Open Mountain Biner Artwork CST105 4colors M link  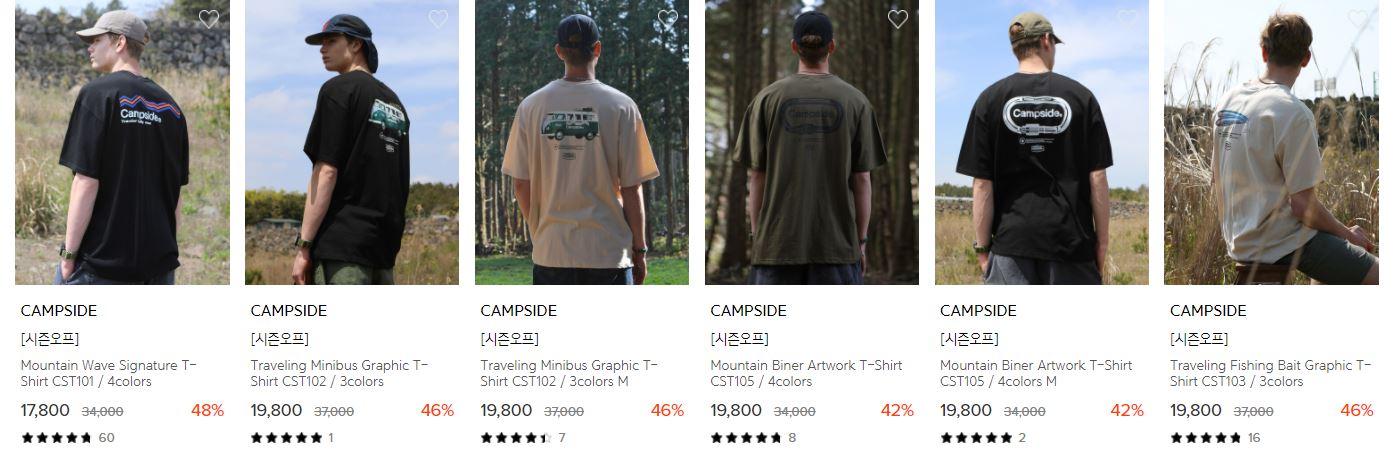point(1036,373)
